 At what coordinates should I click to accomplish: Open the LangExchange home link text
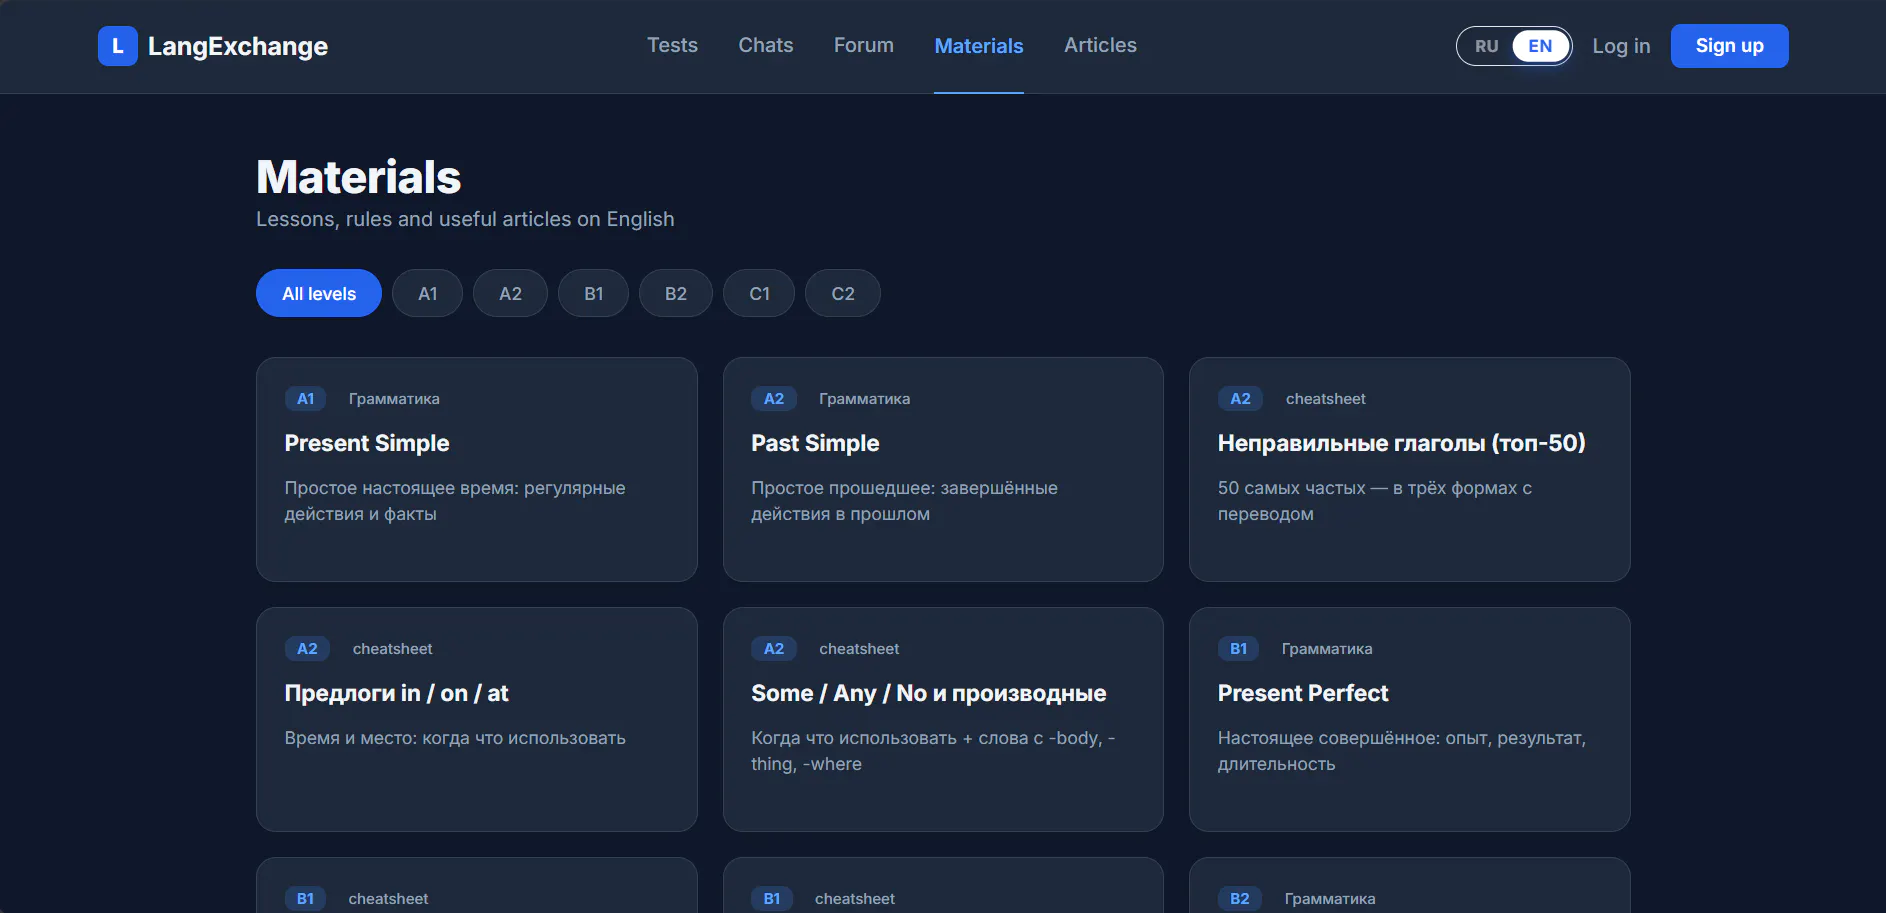coord(238,46)
